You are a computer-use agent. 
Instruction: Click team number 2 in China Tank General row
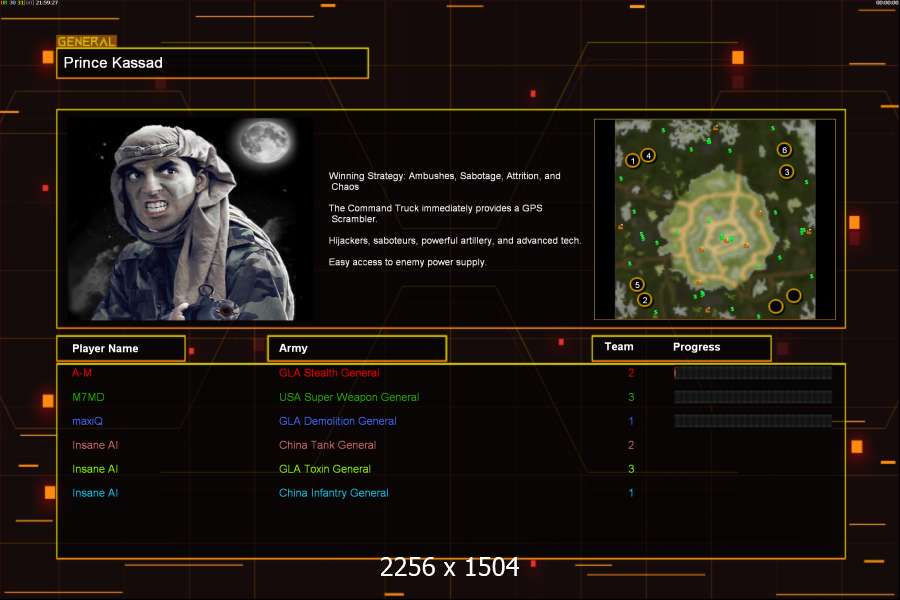(x=631, y=445)
